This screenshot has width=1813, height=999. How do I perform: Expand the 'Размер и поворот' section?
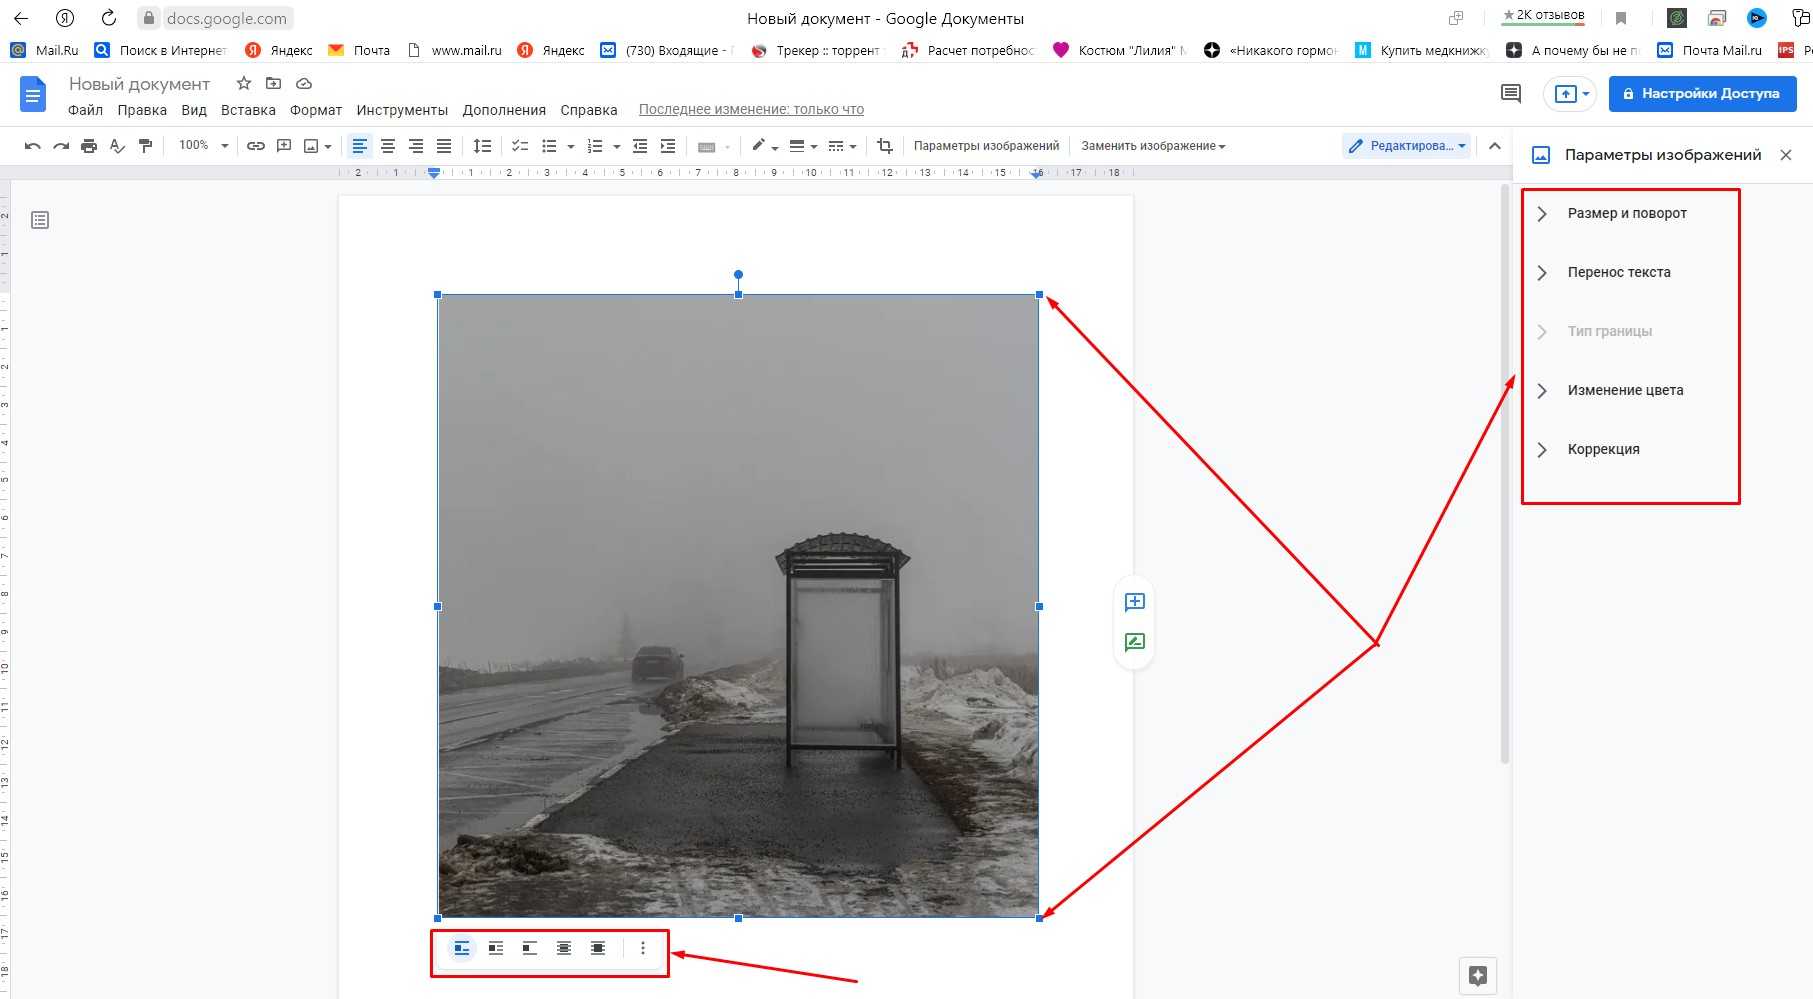click(1626, 213)
